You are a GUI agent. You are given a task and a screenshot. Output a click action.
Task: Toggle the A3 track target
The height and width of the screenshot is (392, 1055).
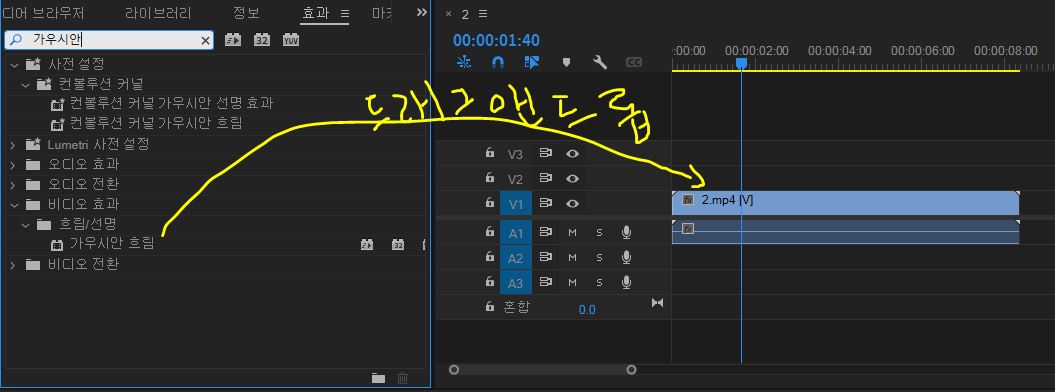click(515, 282)
